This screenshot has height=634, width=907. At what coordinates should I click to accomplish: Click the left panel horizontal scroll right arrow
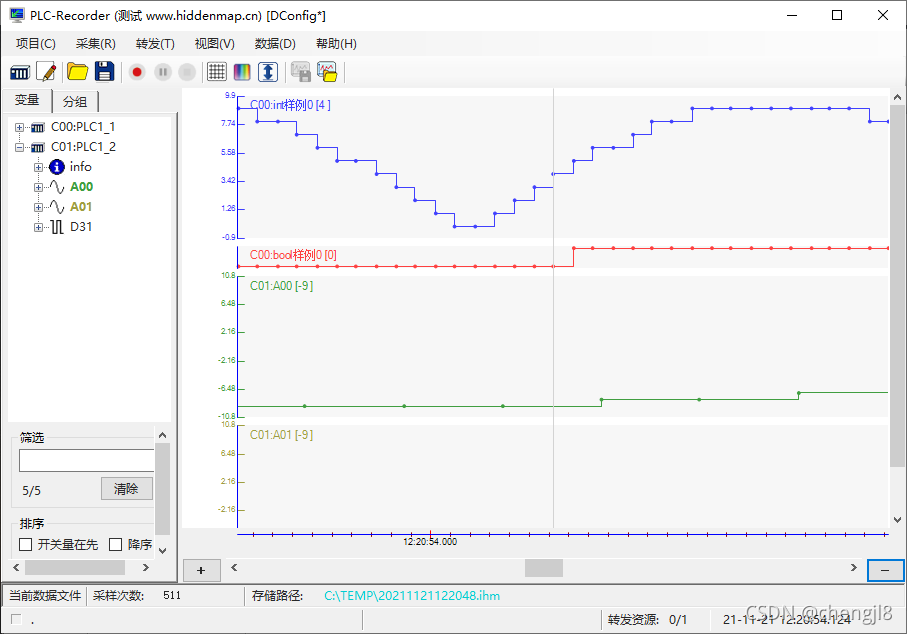tap(146, 567)
